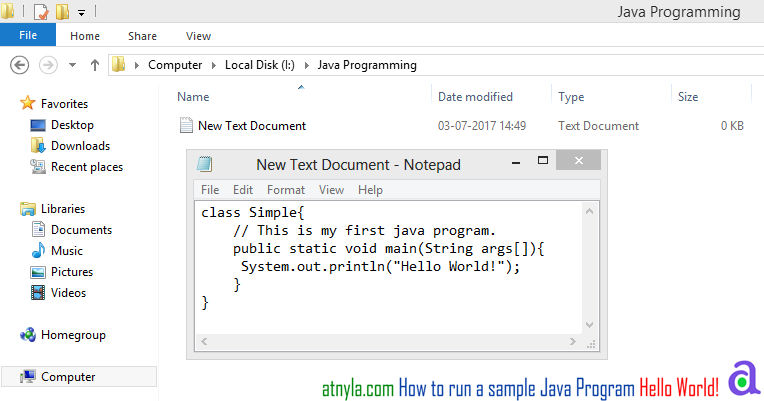Click the Homegroup icon
The width and height of the screenshot is (764, 401).
[28, 335]
